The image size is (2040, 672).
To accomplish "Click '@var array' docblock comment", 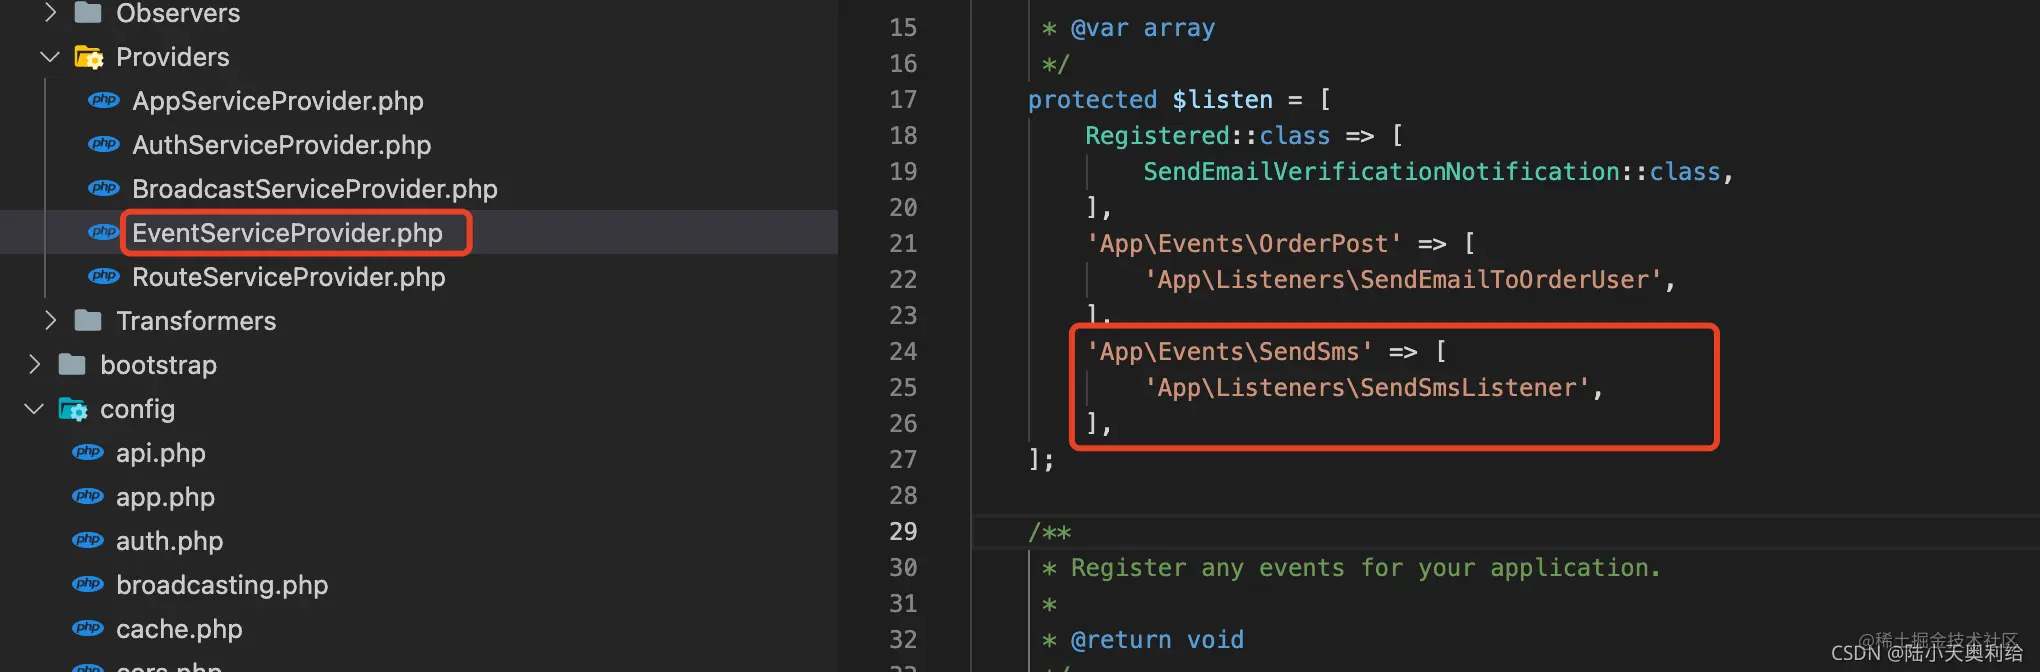I will click(1143, 28).
